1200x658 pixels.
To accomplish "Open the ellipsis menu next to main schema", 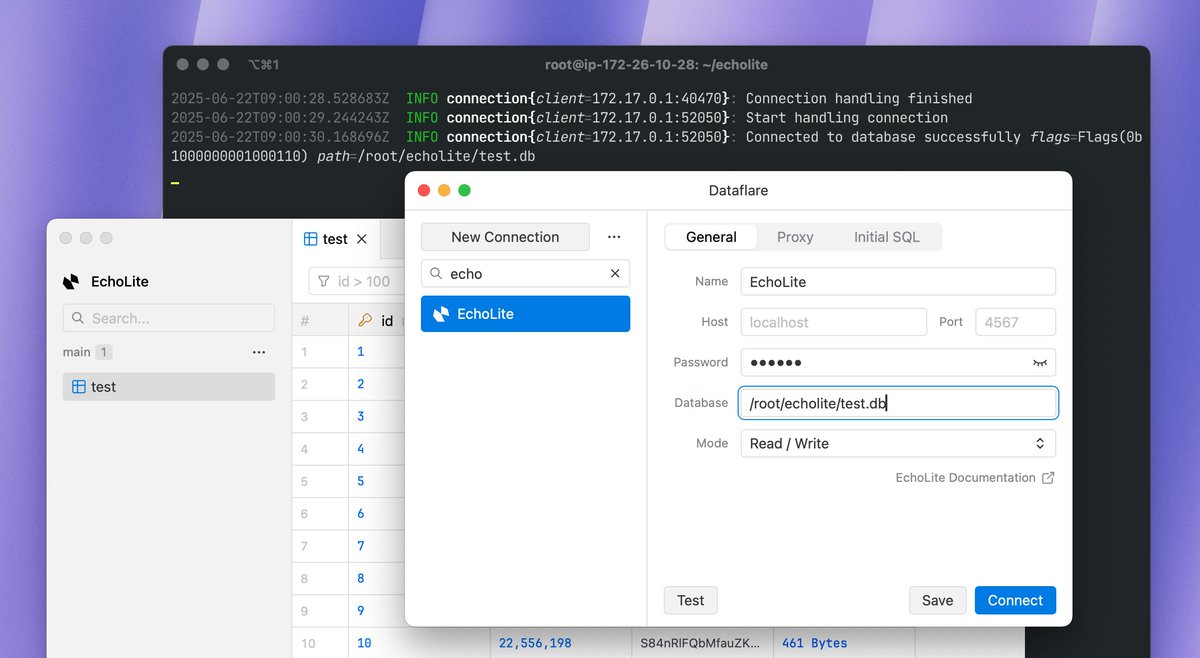I will coord(259,352).
